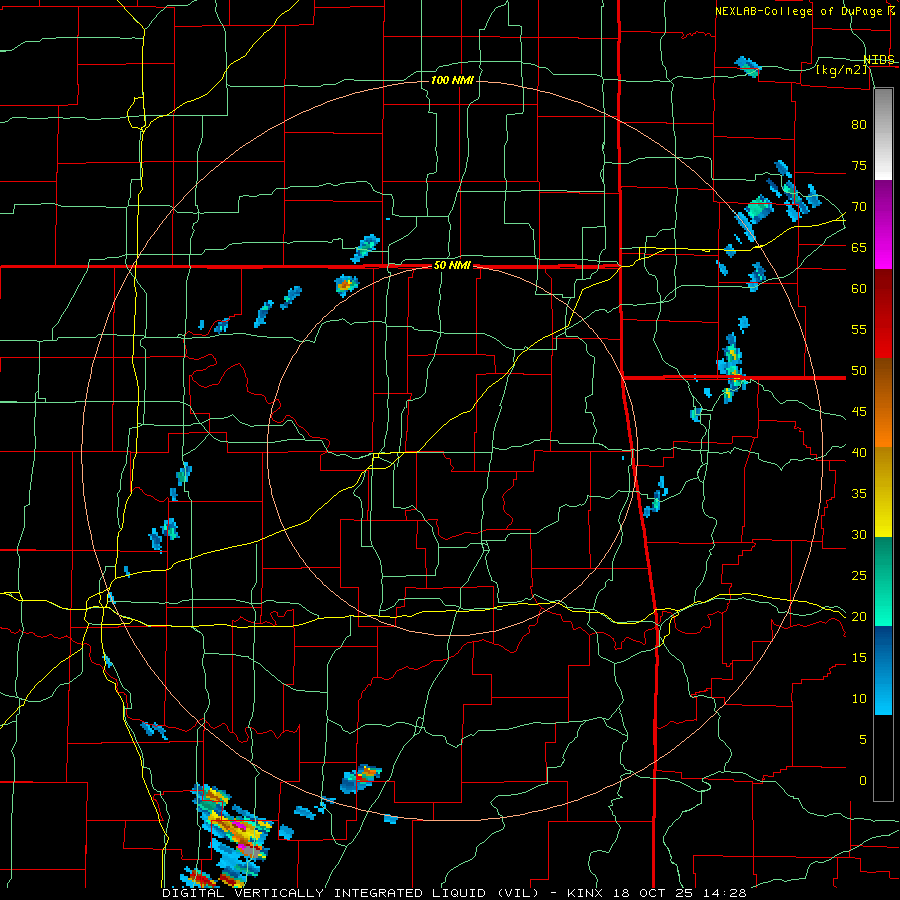The width and height of the screenshot is (900, 900).
Task: Click the 35 value on the VIL scale
Action: [859, 494]
